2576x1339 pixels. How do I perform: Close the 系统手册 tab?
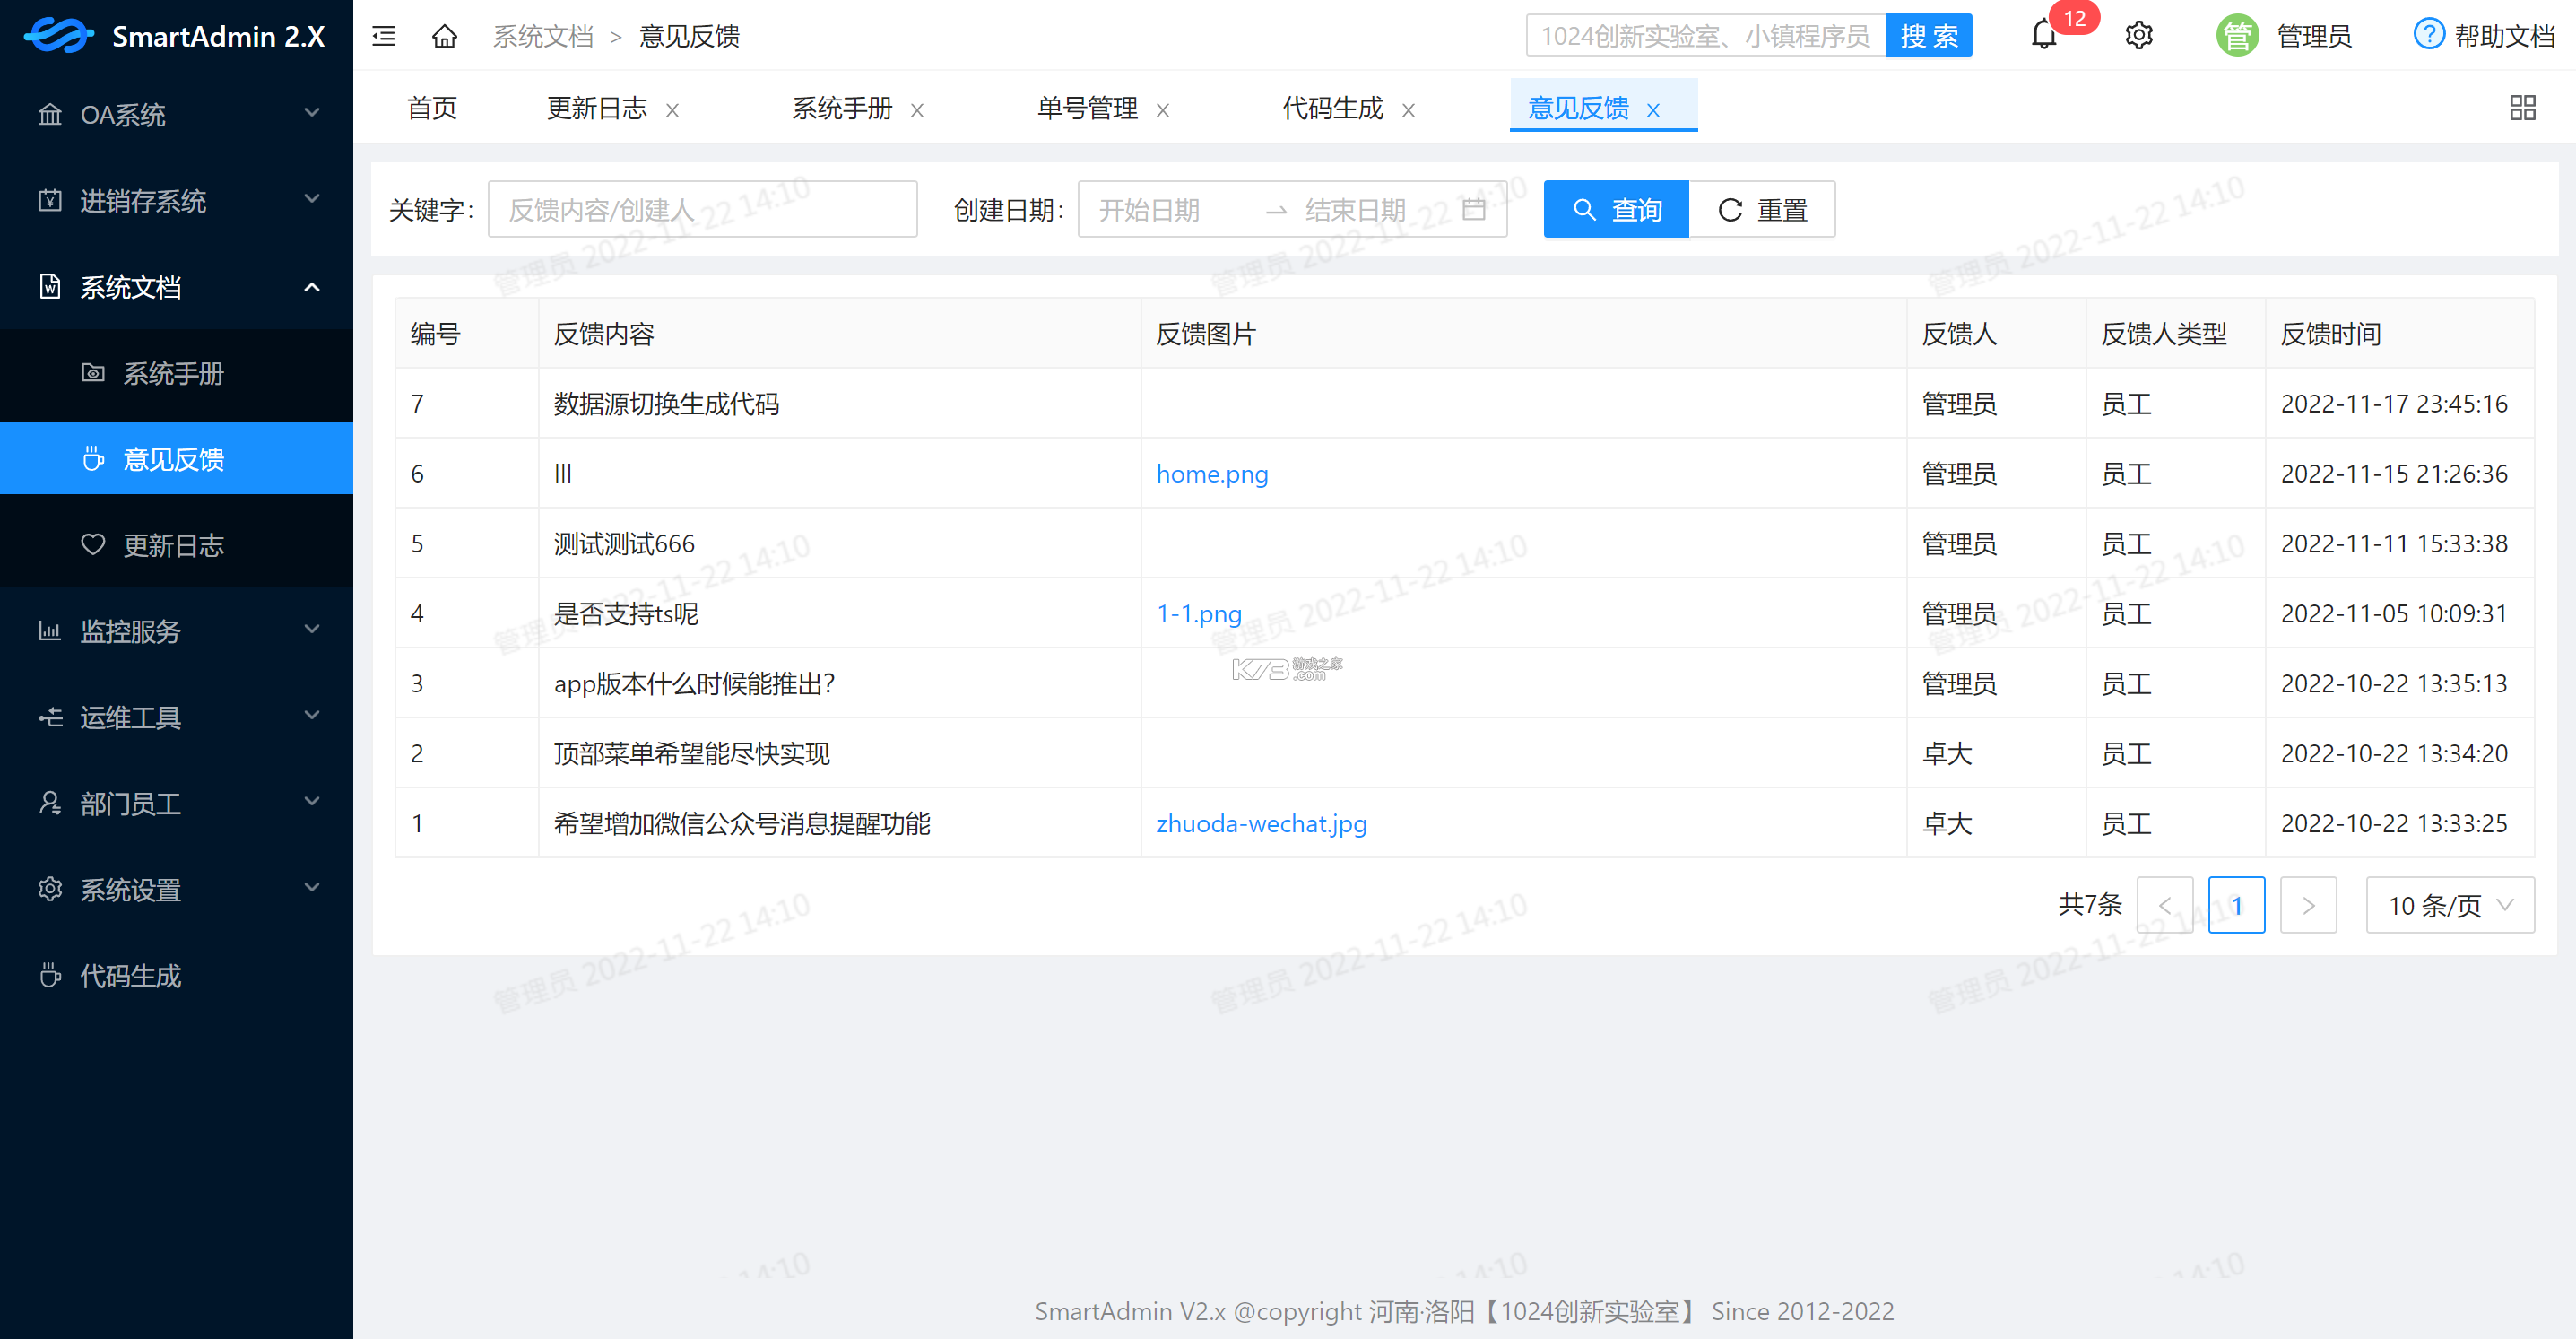[x=917, y=110]
